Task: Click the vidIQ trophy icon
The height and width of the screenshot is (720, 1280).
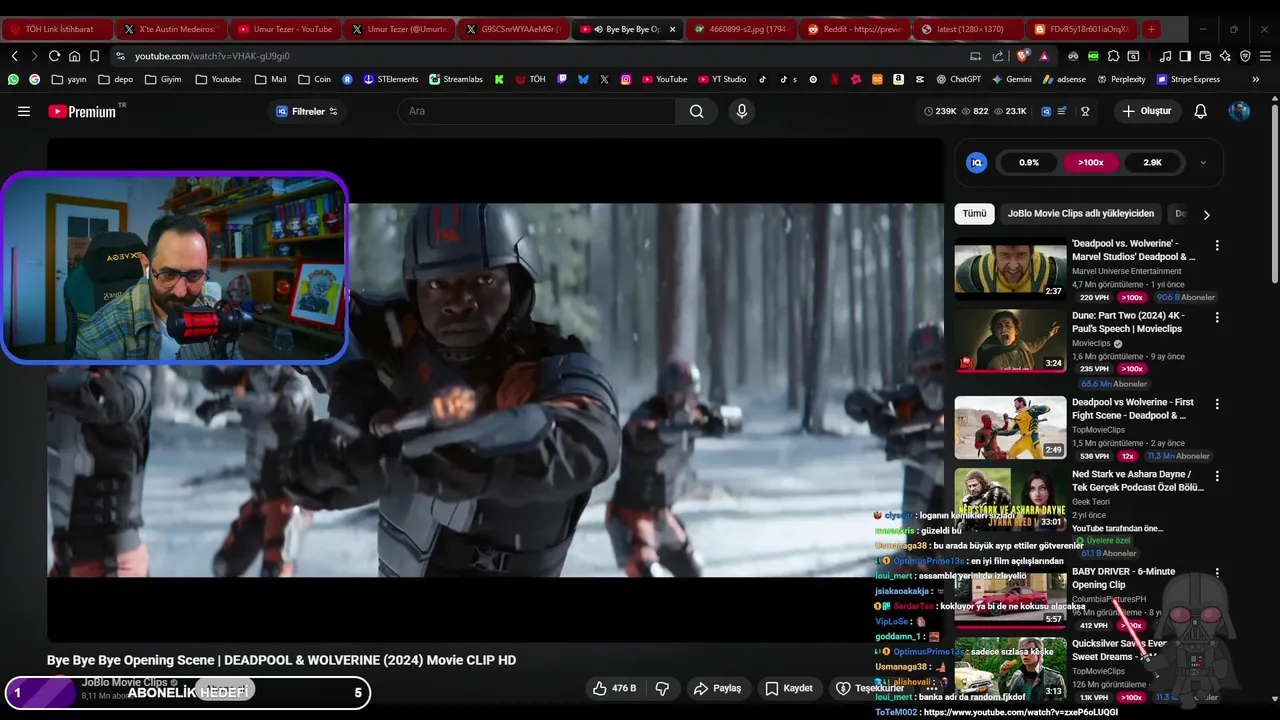Action: click(1085, 111)
